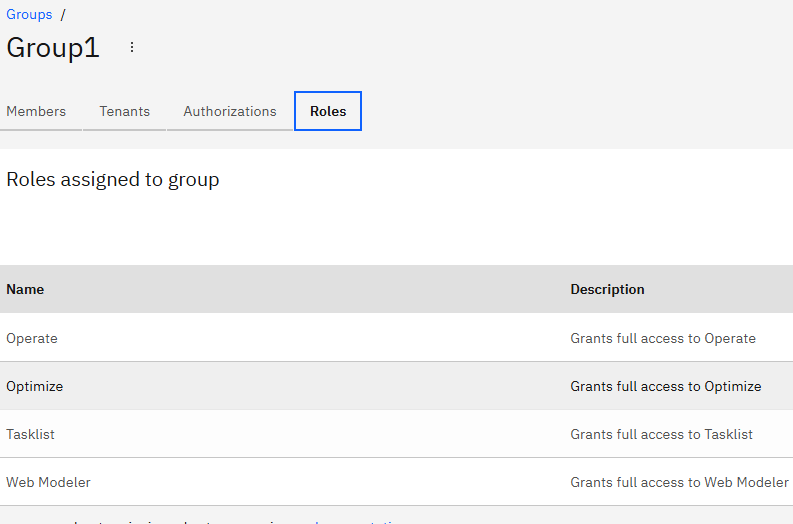This screenshot has height=524, width=793.
Task: Click the Description column header
Action: 607,289
